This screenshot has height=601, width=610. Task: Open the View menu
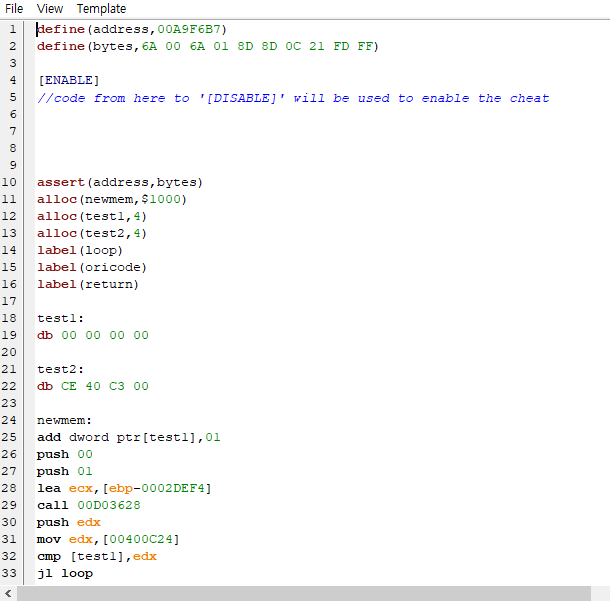click(49, 9)
